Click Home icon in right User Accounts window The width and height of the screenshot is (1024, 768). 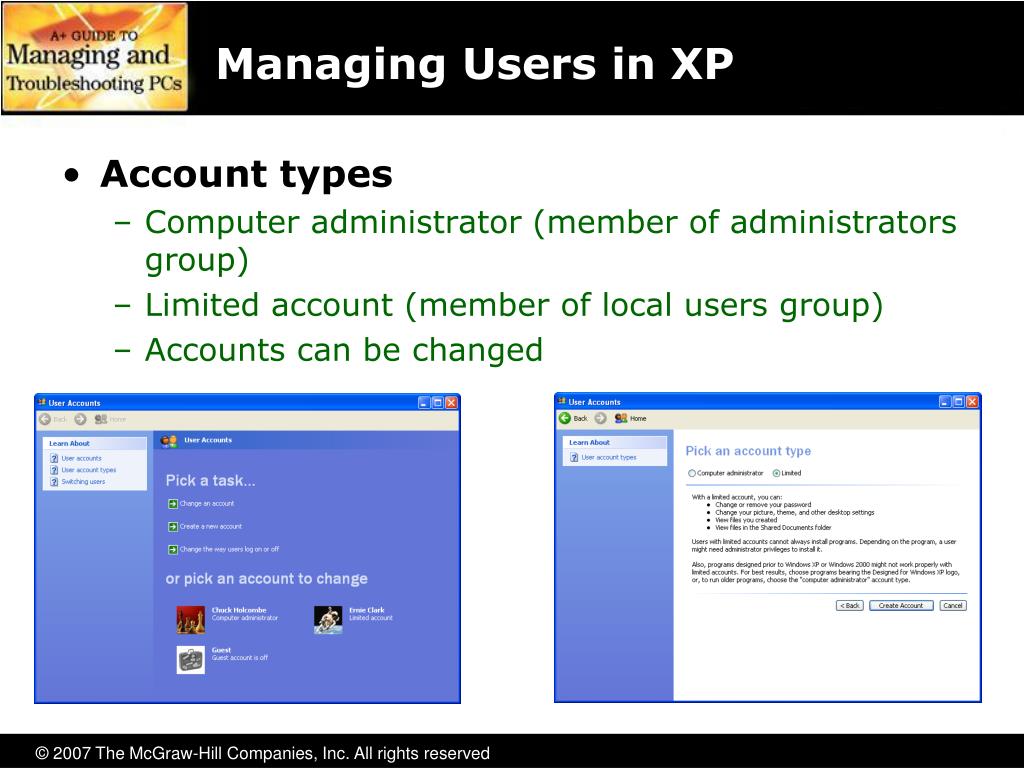[x=620, y=418]
